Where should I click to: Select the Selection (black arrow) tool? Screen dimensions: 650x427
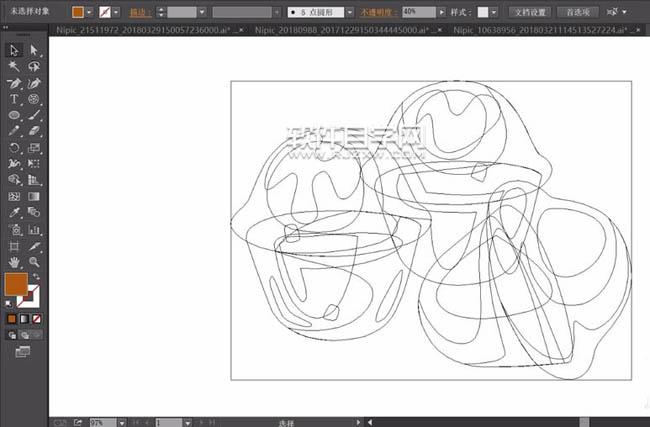click(x=15, y=50)
